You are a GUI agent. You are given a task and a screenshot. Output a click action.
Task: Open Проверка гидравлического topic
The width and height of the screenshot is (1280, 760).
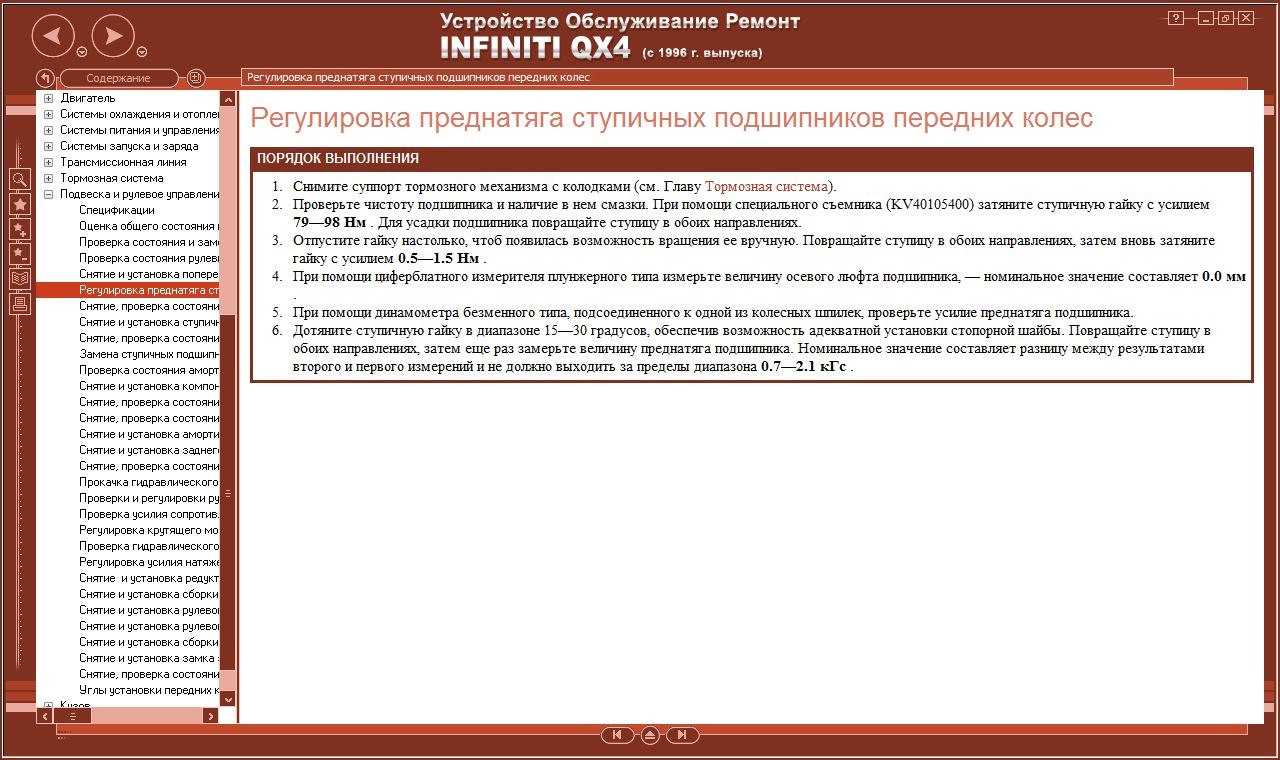(x=149, y=546)
